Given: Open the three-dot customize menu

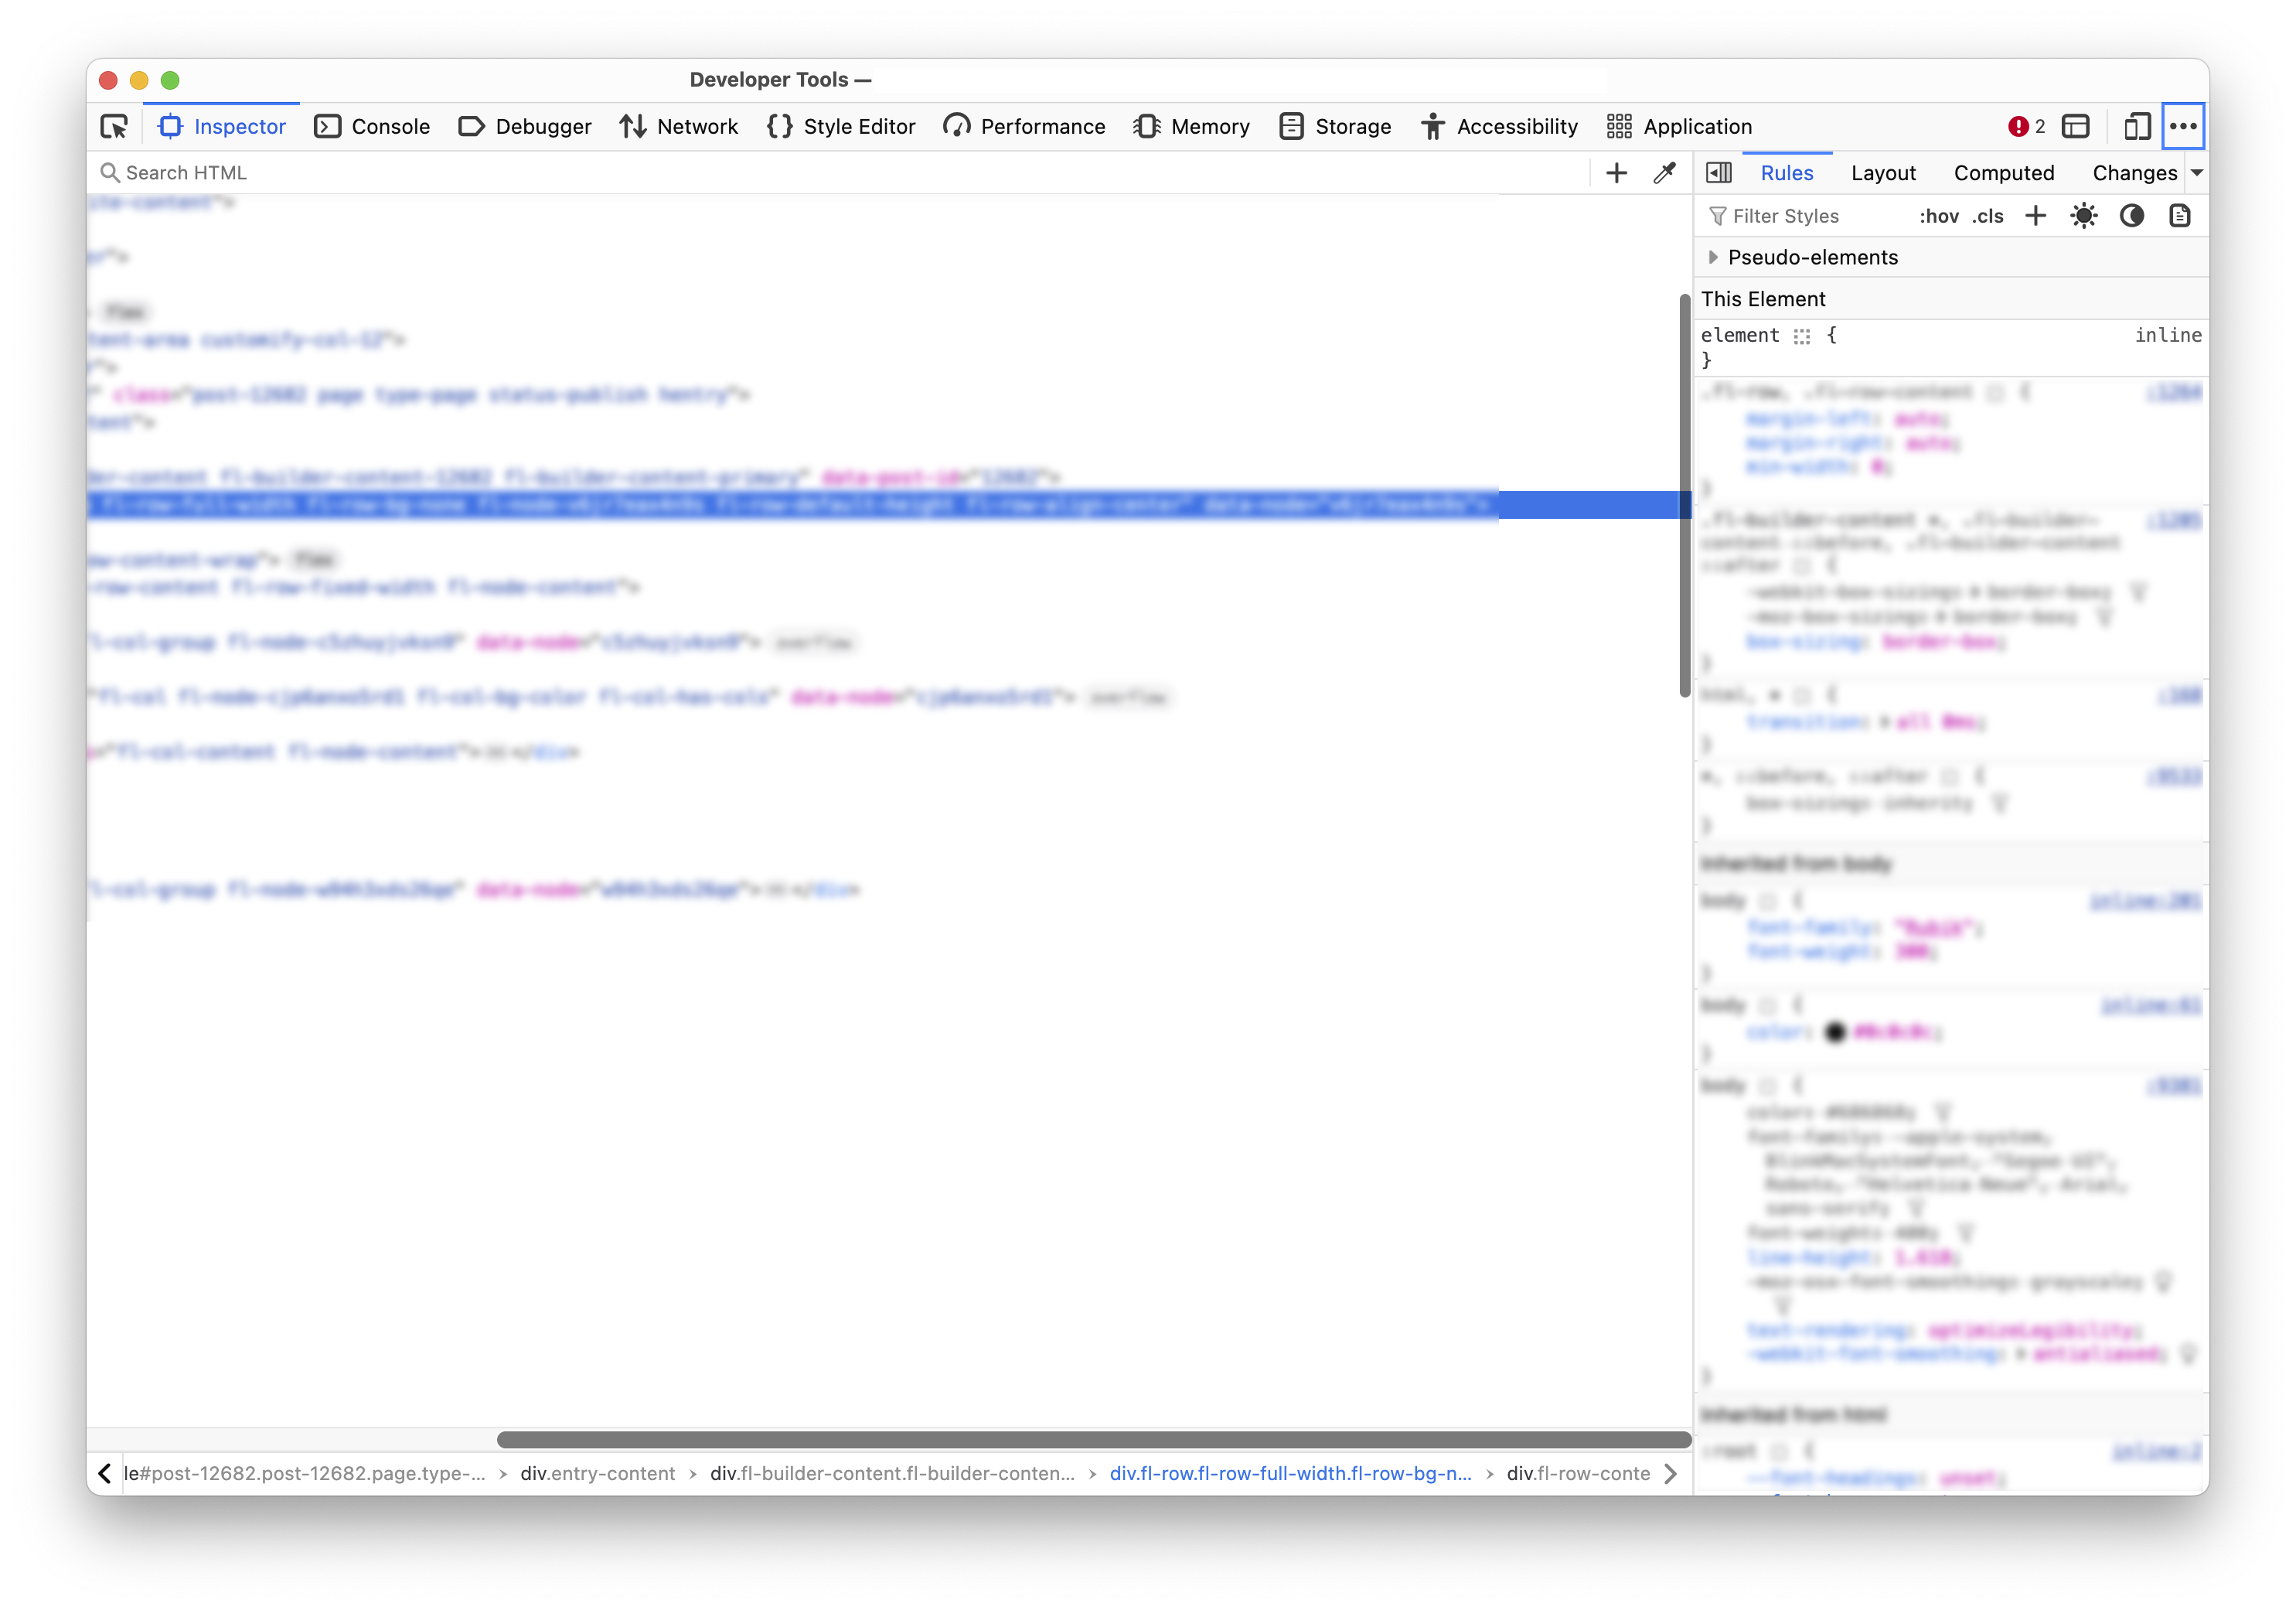Looking at the screenshot, I should pyautogui.click(x=2183, y=126).
